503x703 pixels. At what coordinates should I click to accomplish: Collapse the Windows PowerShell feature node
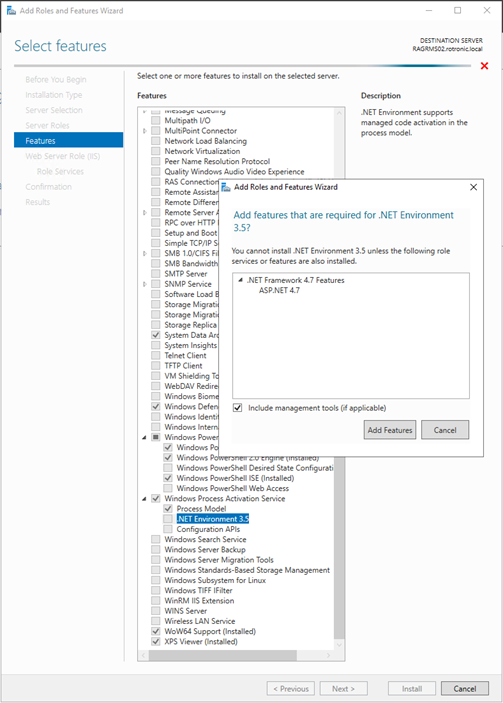click(144, 437)
